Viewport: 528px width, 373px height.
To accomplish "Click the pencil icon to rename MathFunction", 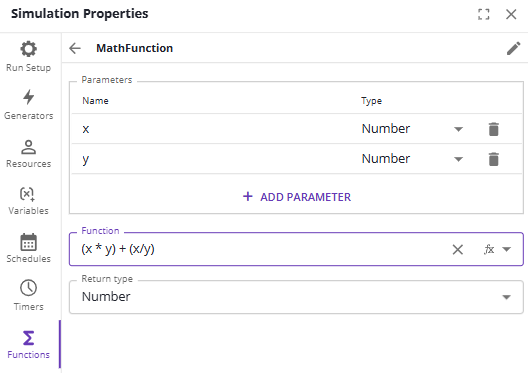I will click(x=514, y=48).
